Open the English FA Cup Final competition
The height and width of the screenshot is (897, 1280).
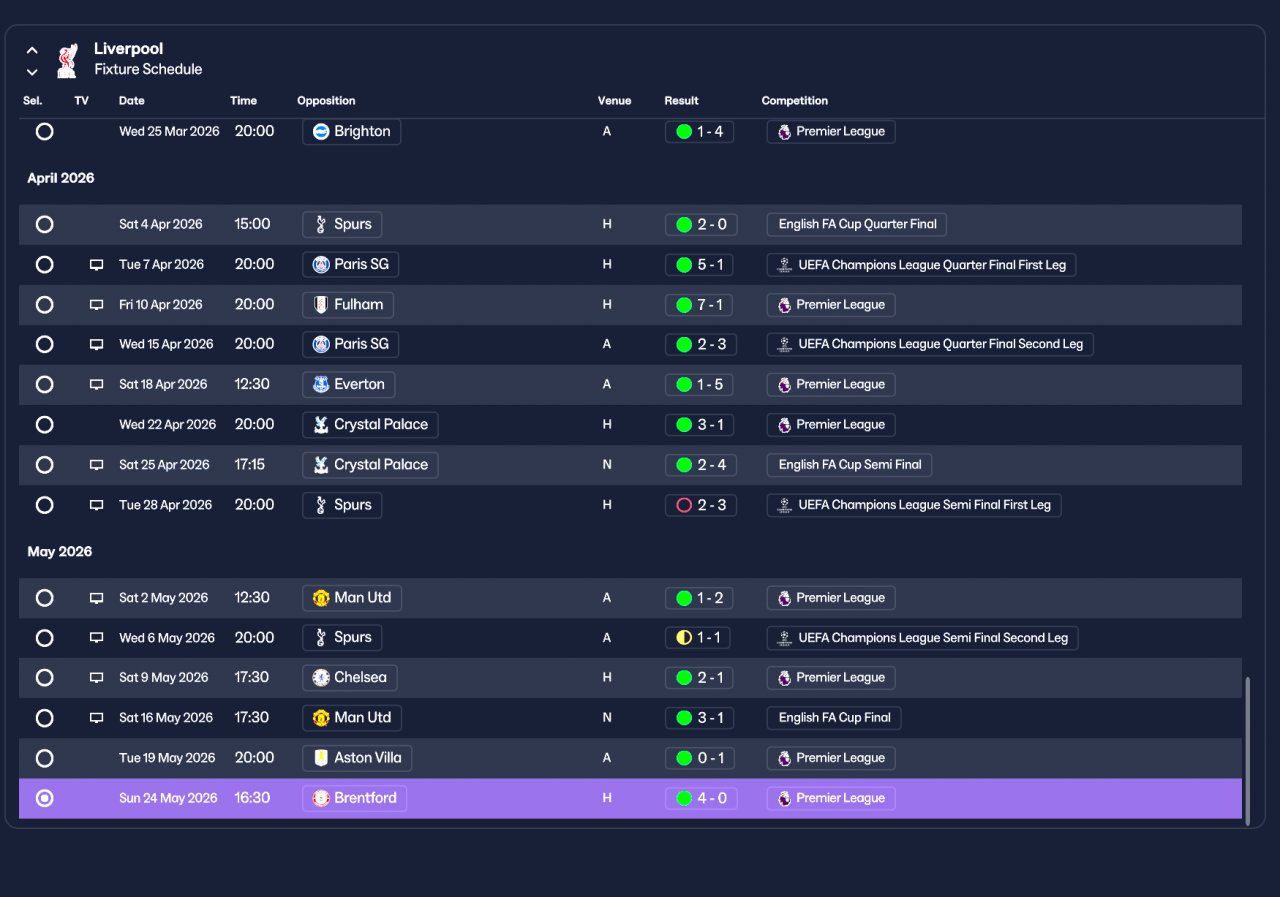[835, 718]
